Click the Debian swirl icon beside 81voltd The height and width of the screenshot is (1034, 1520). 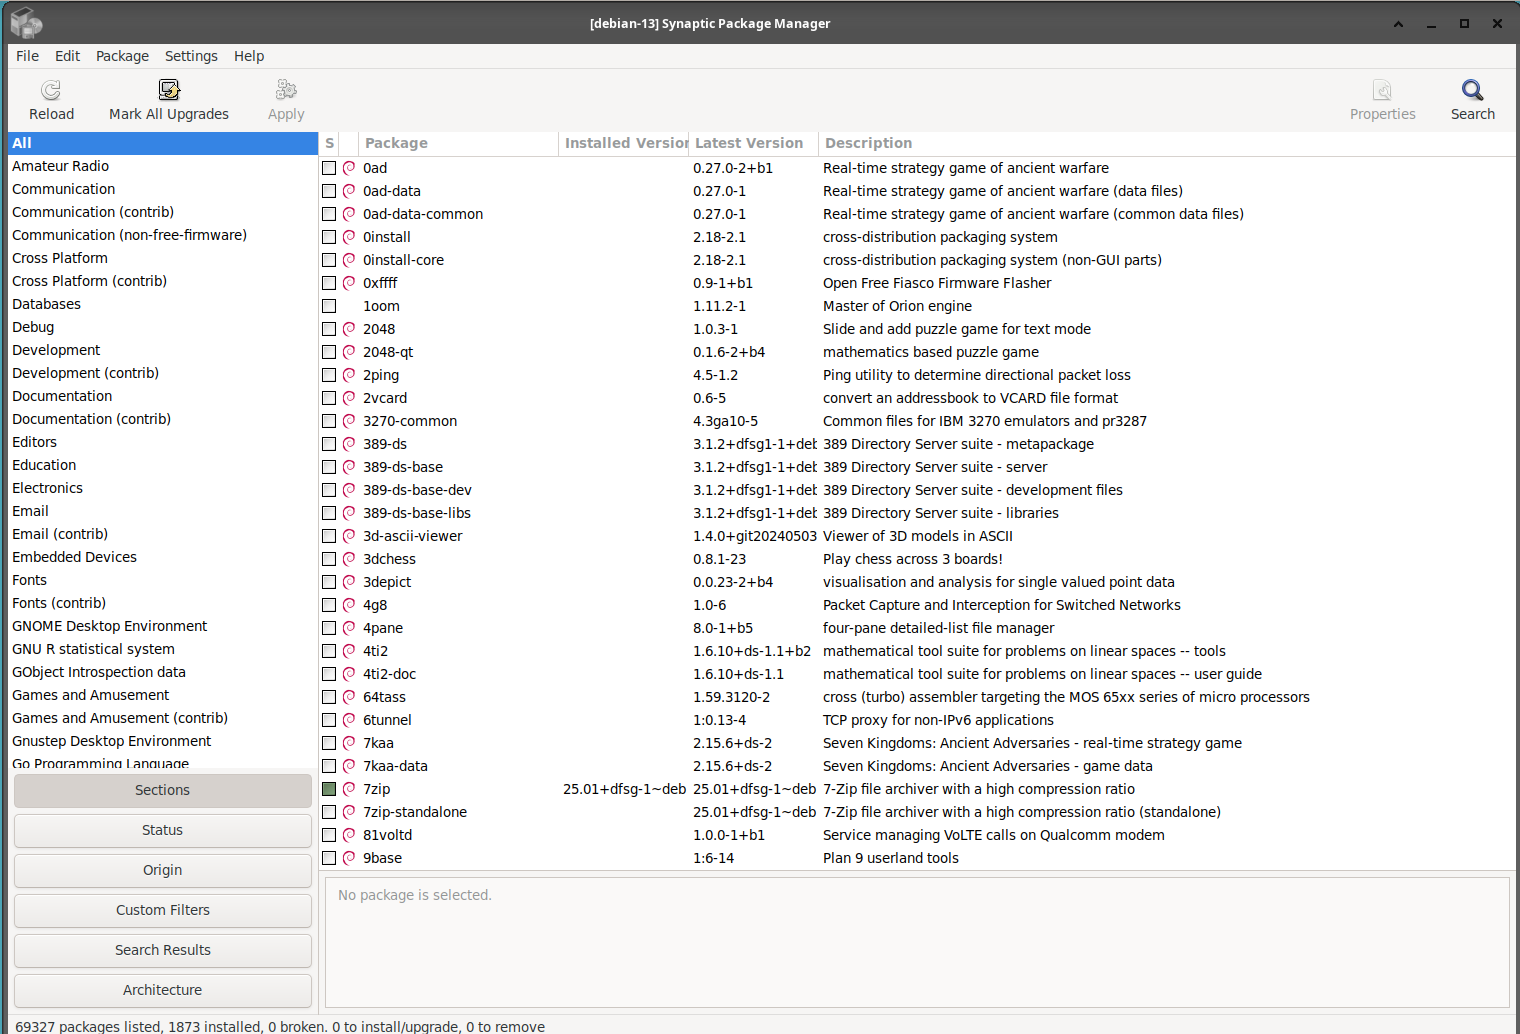349,835
